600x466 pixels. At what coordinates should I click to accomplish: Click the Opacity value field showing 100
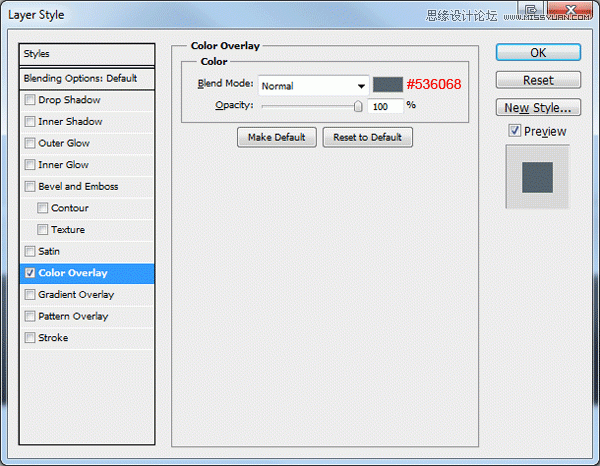(x=385, y=106)
